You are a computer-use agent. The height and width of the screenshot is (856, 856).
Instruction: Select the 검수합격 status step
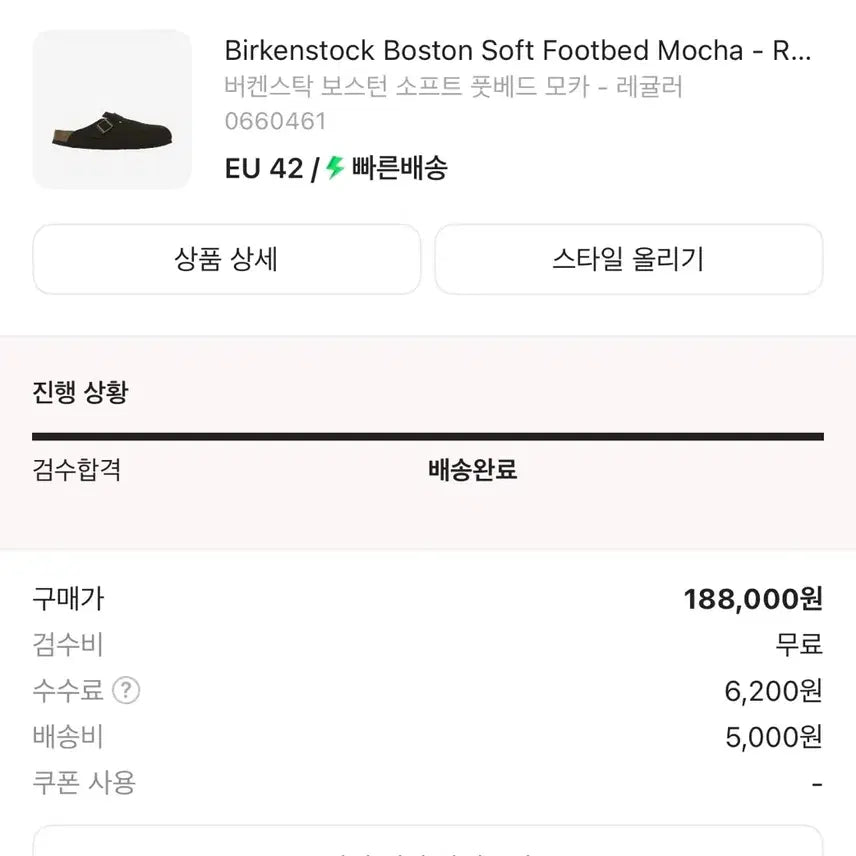77,469
